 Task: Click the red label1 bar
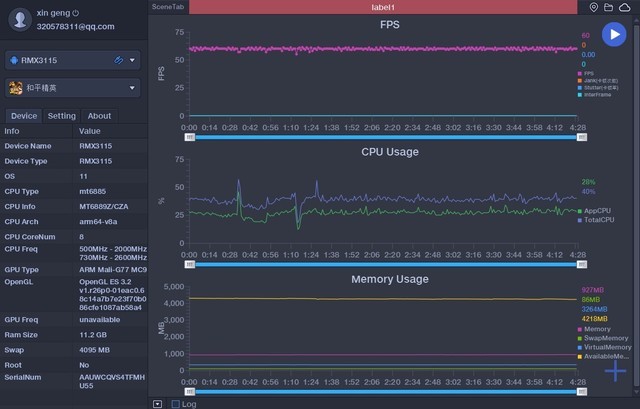(x=384, y=7)
